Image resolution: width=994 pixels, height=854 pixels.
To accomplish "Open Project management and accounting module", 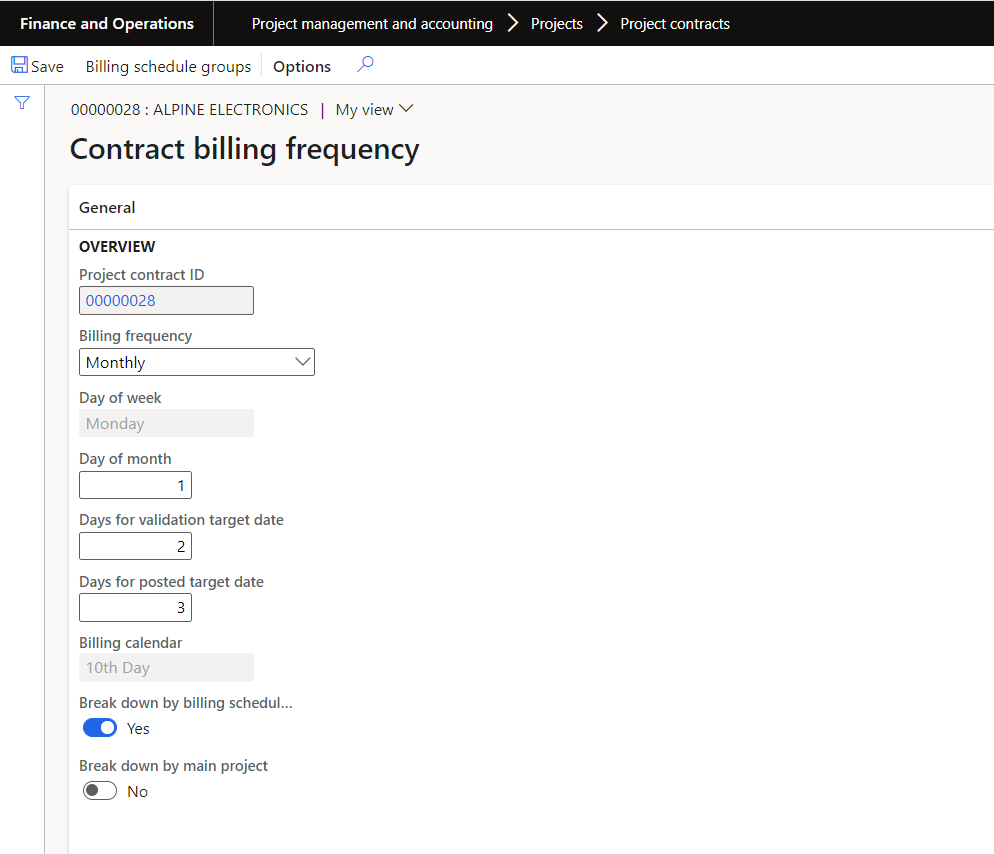I will coord(372,24).
